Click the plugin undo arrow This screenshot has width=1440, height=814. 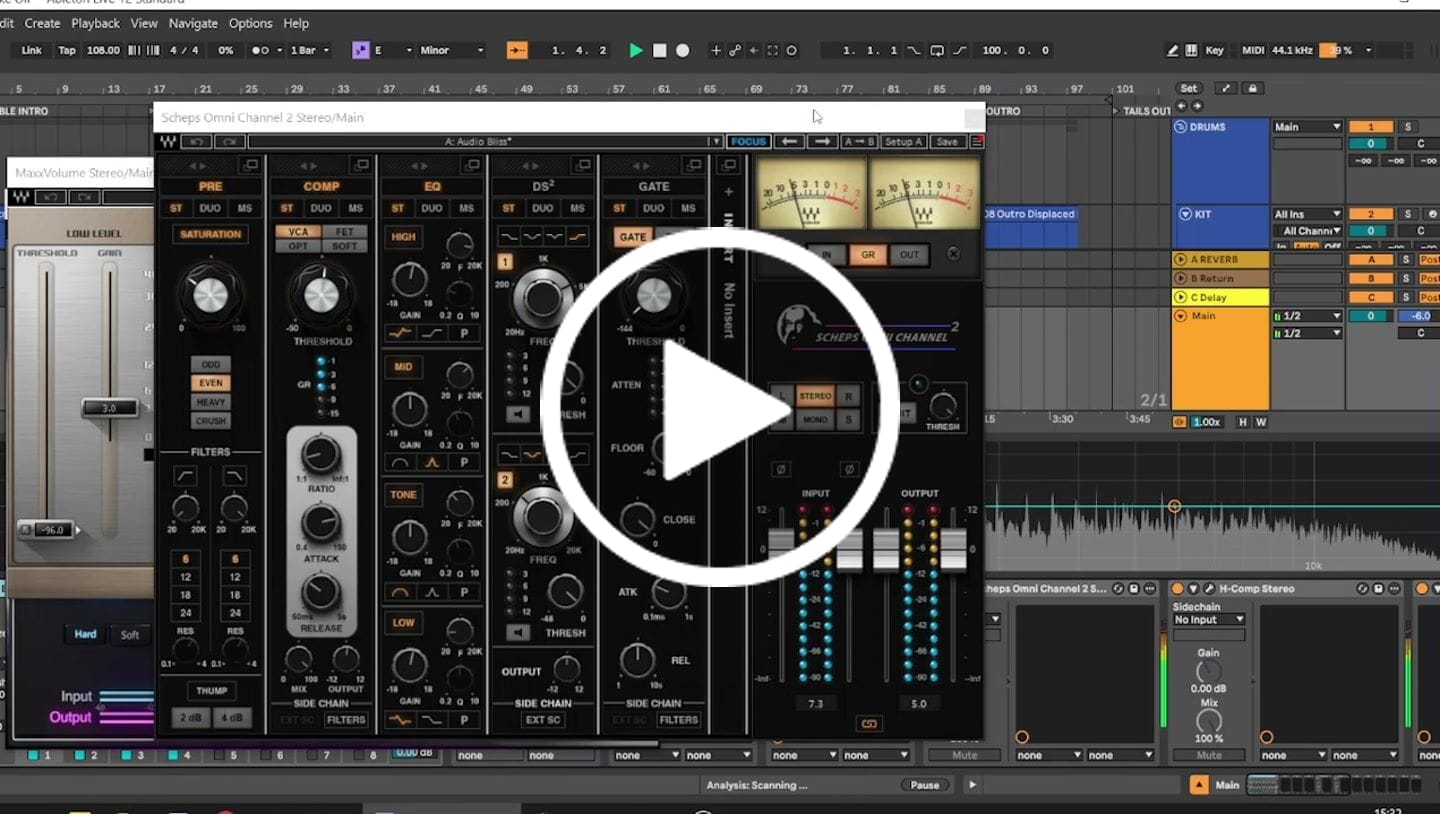point(198,142)
